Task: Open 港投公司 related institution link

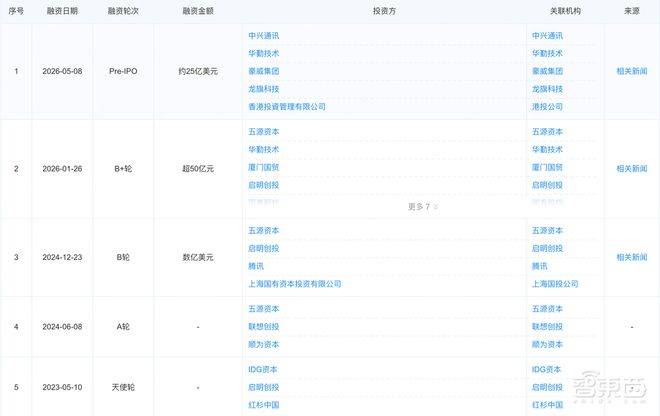Action: (547, 107)
